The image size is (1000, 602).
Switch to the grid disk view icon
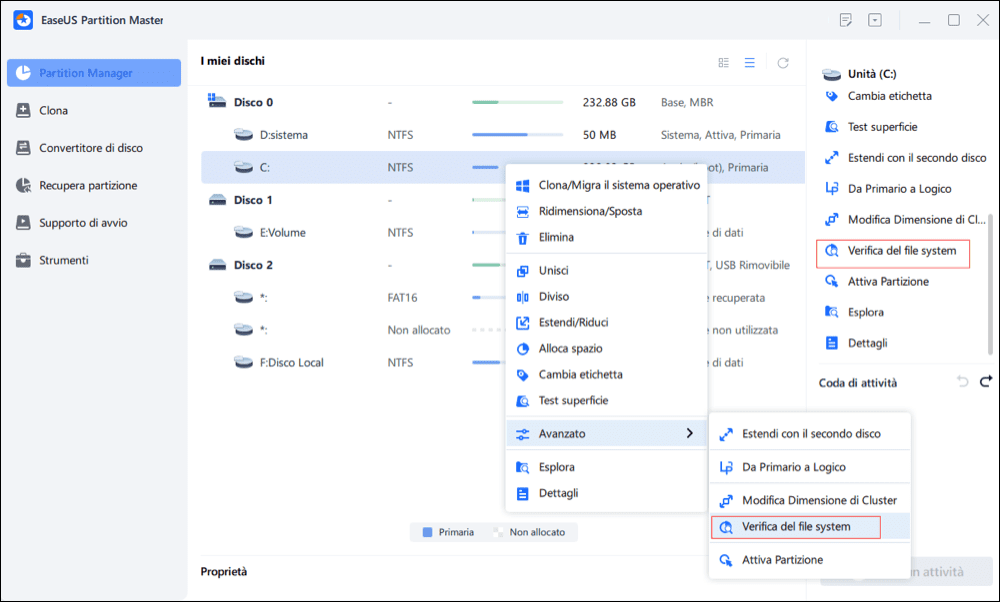pyautogui.click(x=723, y=62)
